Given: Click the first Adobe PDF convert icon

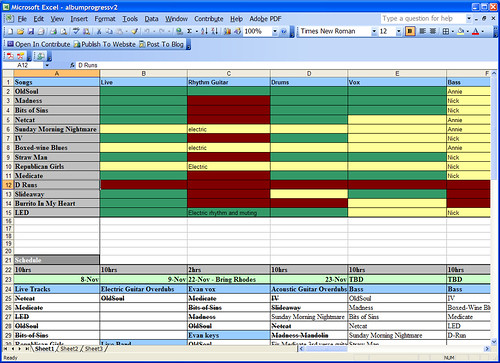Looking at the screenshot, I should pos(10,56).
